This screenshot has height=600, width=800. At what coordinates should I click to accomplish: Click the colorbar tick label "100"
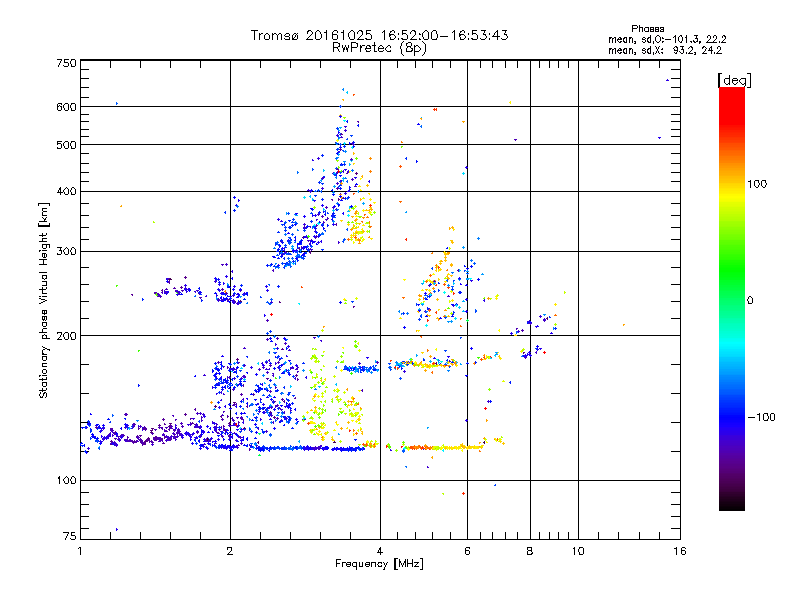pos(757,184)
